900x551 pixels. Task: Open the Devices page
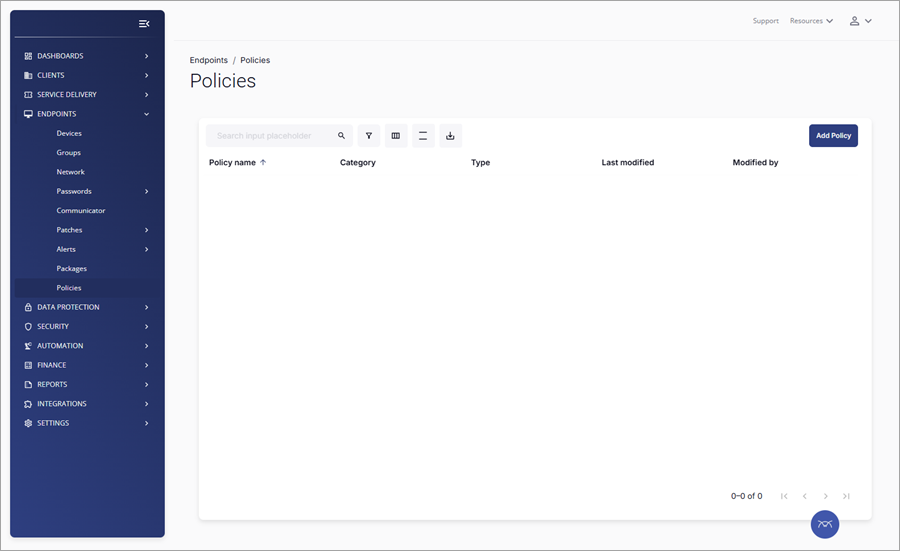point(69,133)
